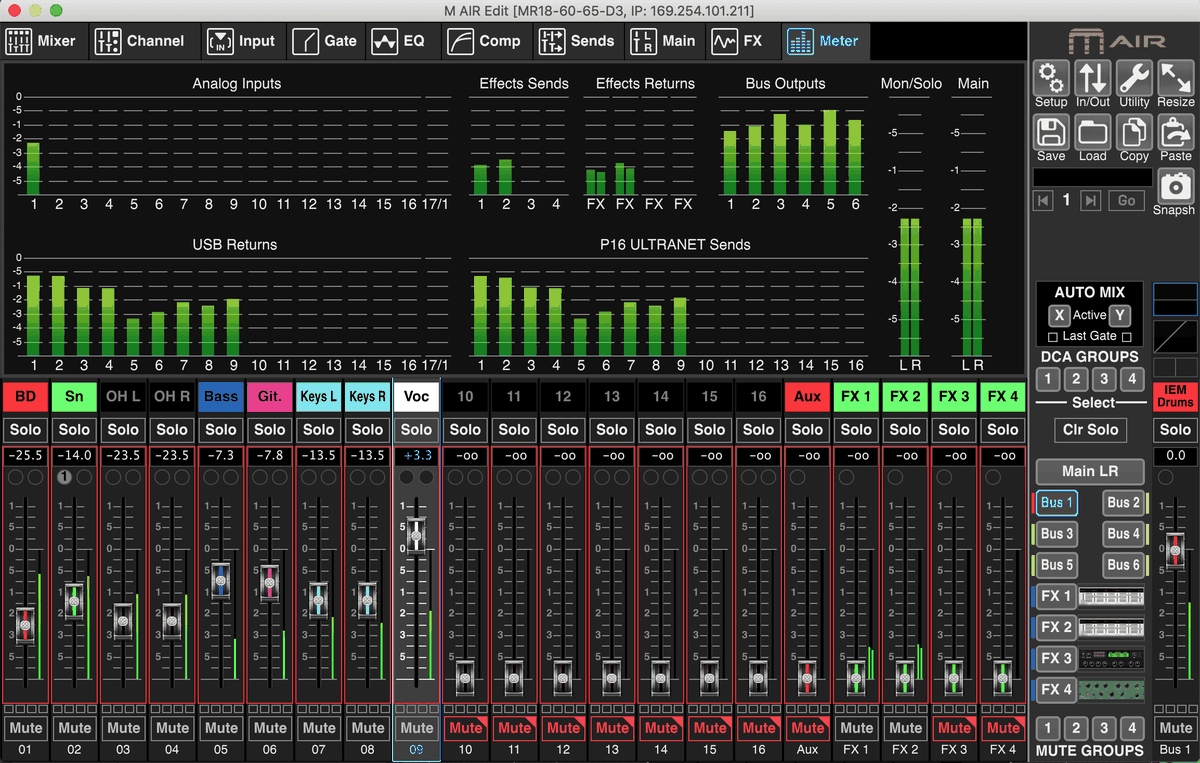The width and height of the screenshot is (1200, 763).
Task: Solo the BD channel
Action: pyautogui.click(x=25, y=430)
